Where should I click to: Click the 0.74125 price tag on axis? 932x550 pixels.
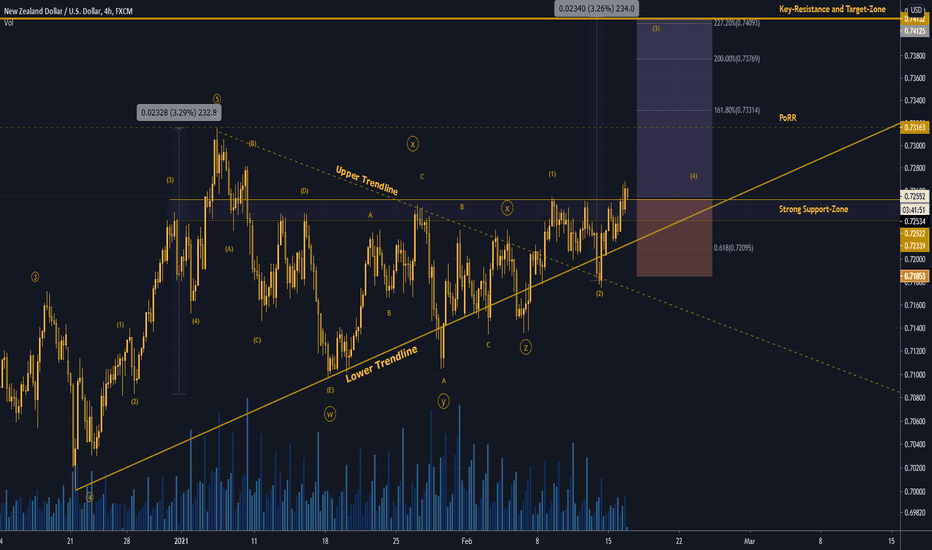coord(915,31)
